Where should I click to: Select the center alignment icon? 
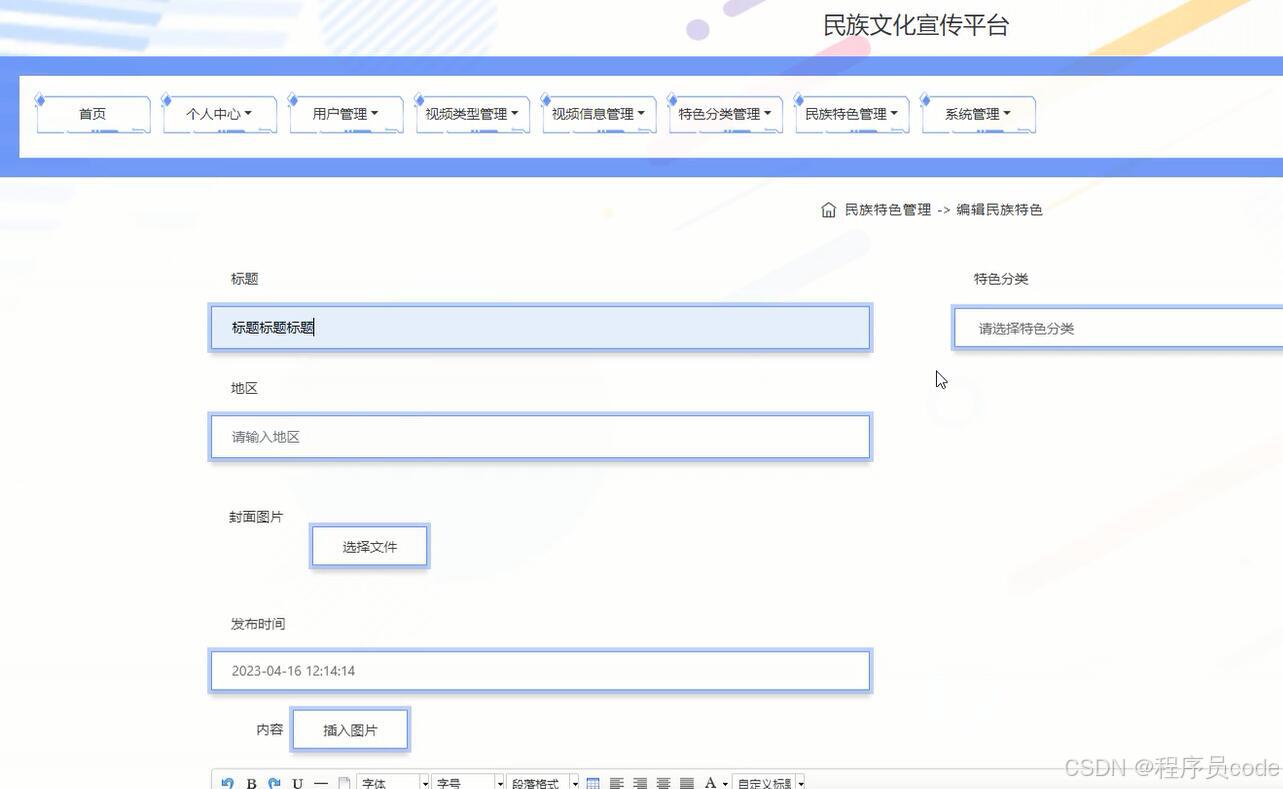663,783
